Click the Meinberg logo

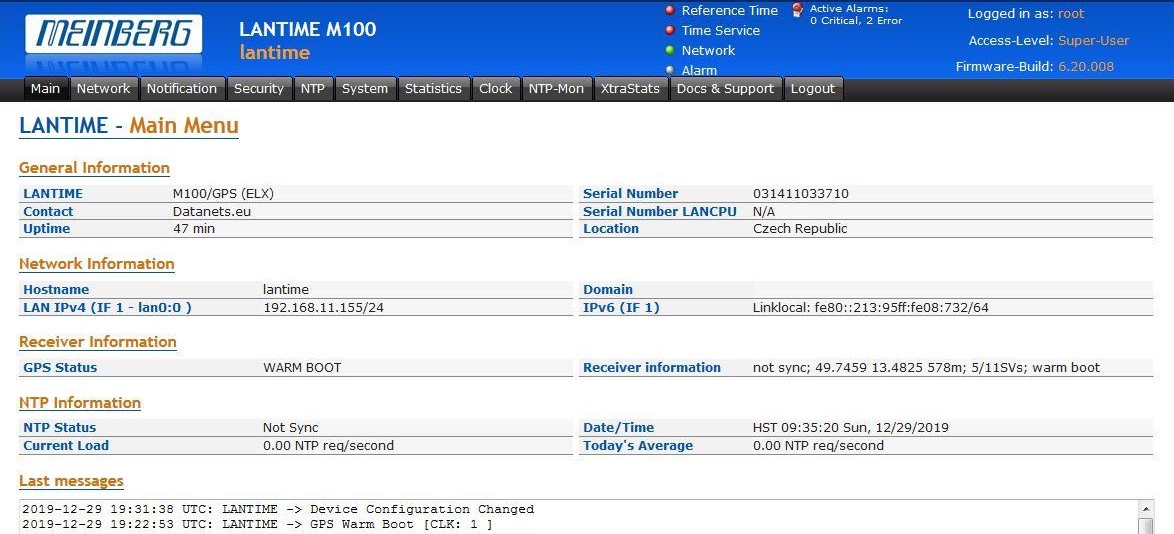tap(114, 34)
